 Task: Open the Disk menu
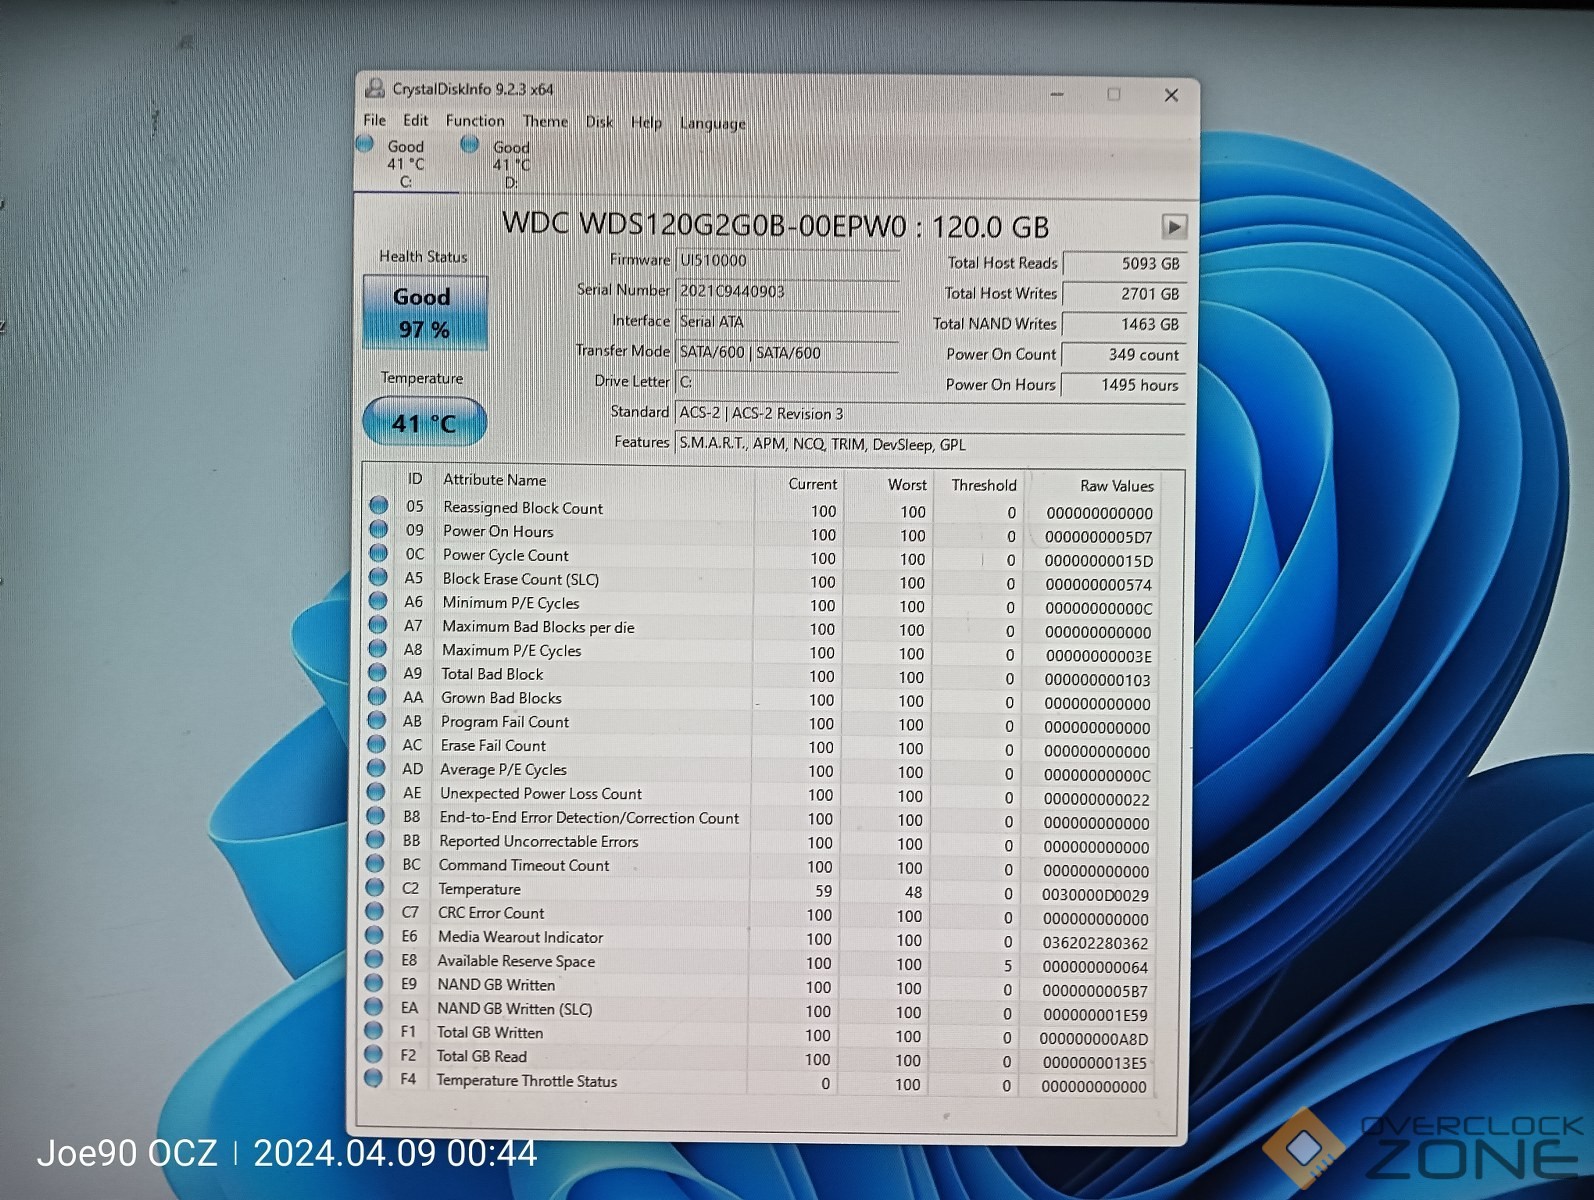pos(599,122)
